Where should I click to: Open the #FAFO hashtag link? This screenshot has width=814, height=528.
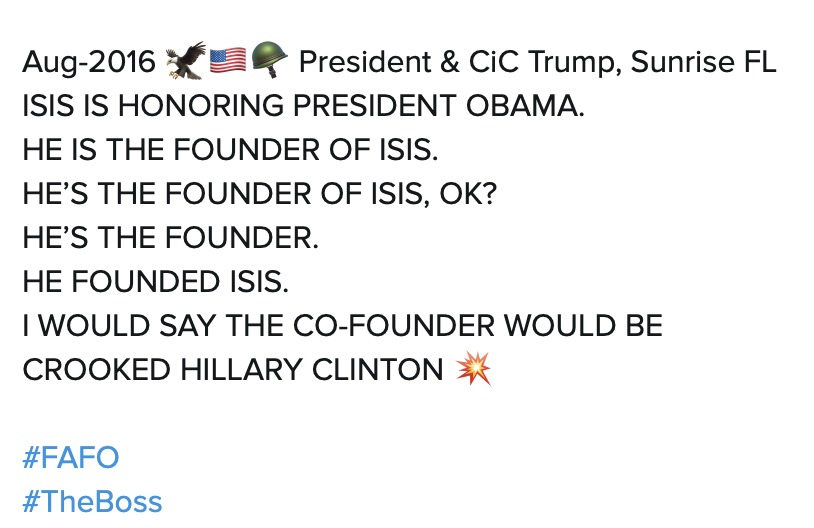tap(70, 458)
